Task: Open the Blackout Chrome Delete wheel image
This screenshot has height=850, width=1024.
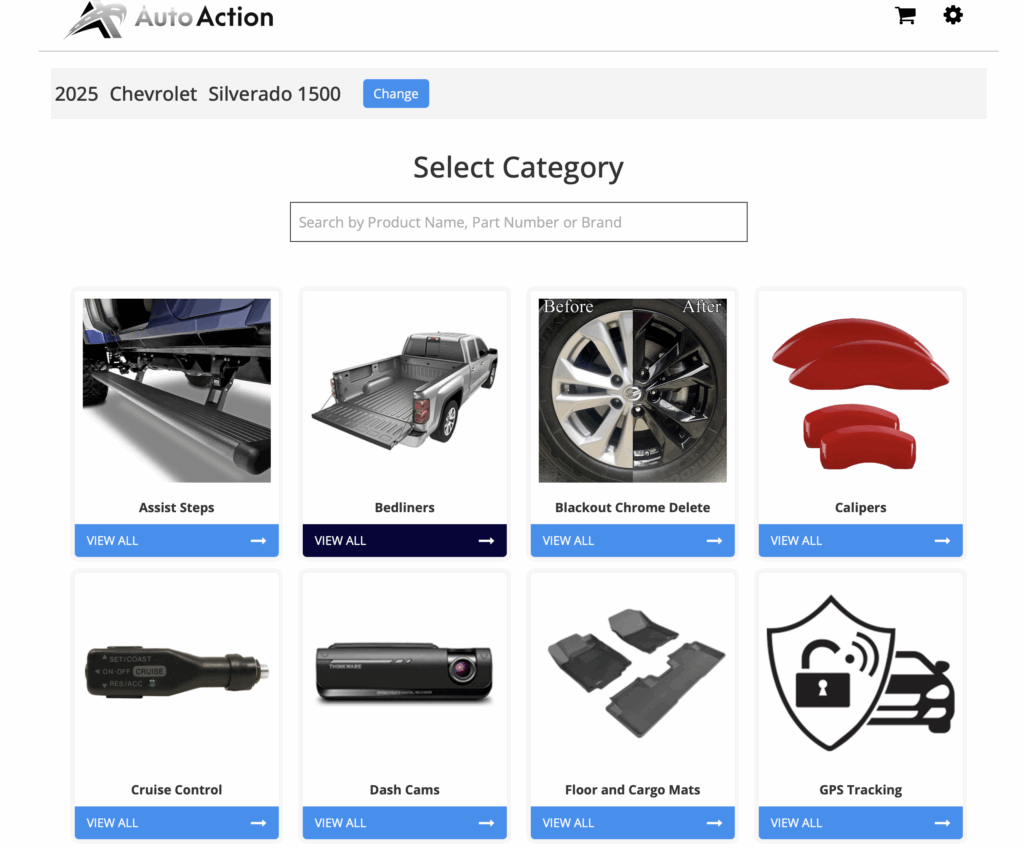Action: [x=632, y=390]
